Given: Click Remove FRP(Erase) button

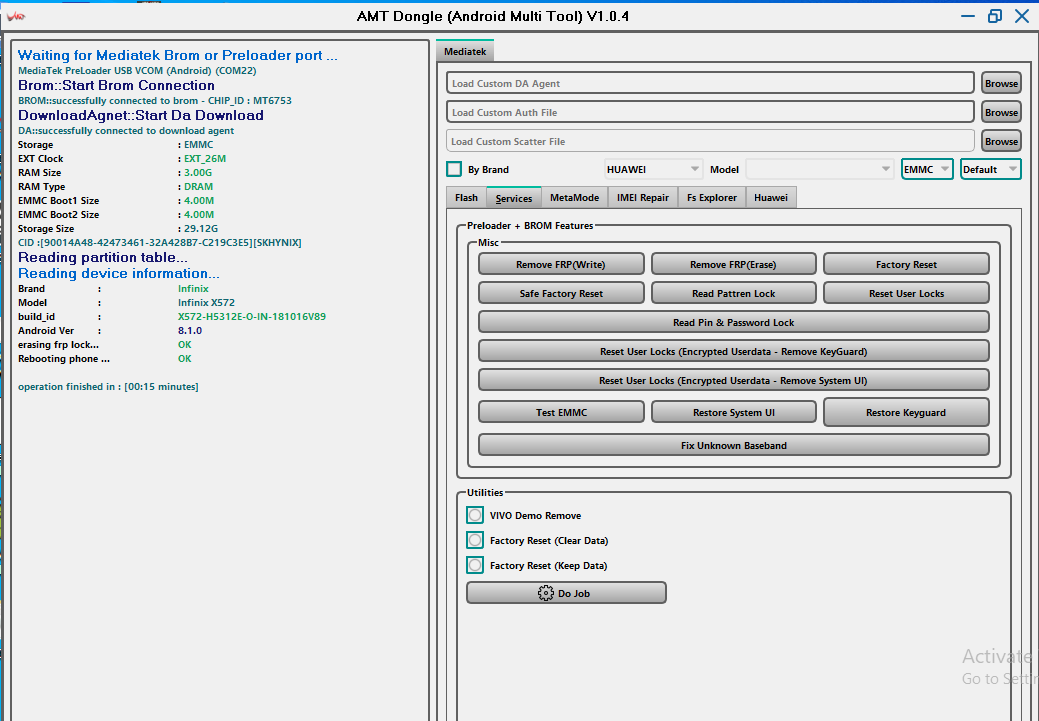Looking at the screenshot, I should (x=733, y=264).
